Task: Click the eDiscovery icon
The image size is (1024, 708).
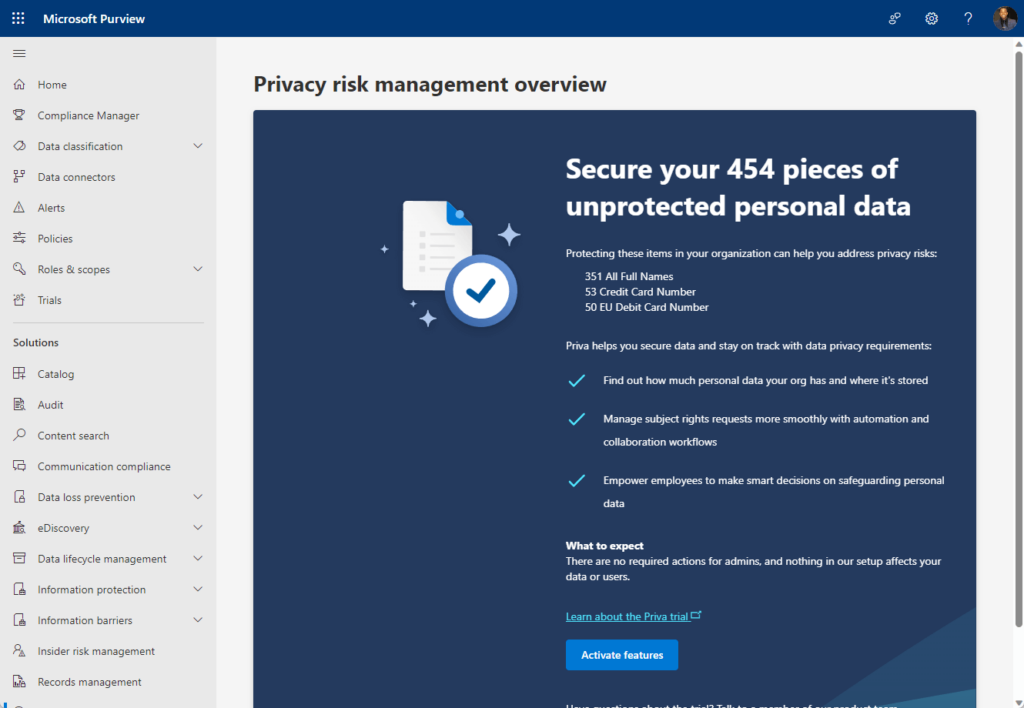Action: pyautogui.click(x=19, y=527)
